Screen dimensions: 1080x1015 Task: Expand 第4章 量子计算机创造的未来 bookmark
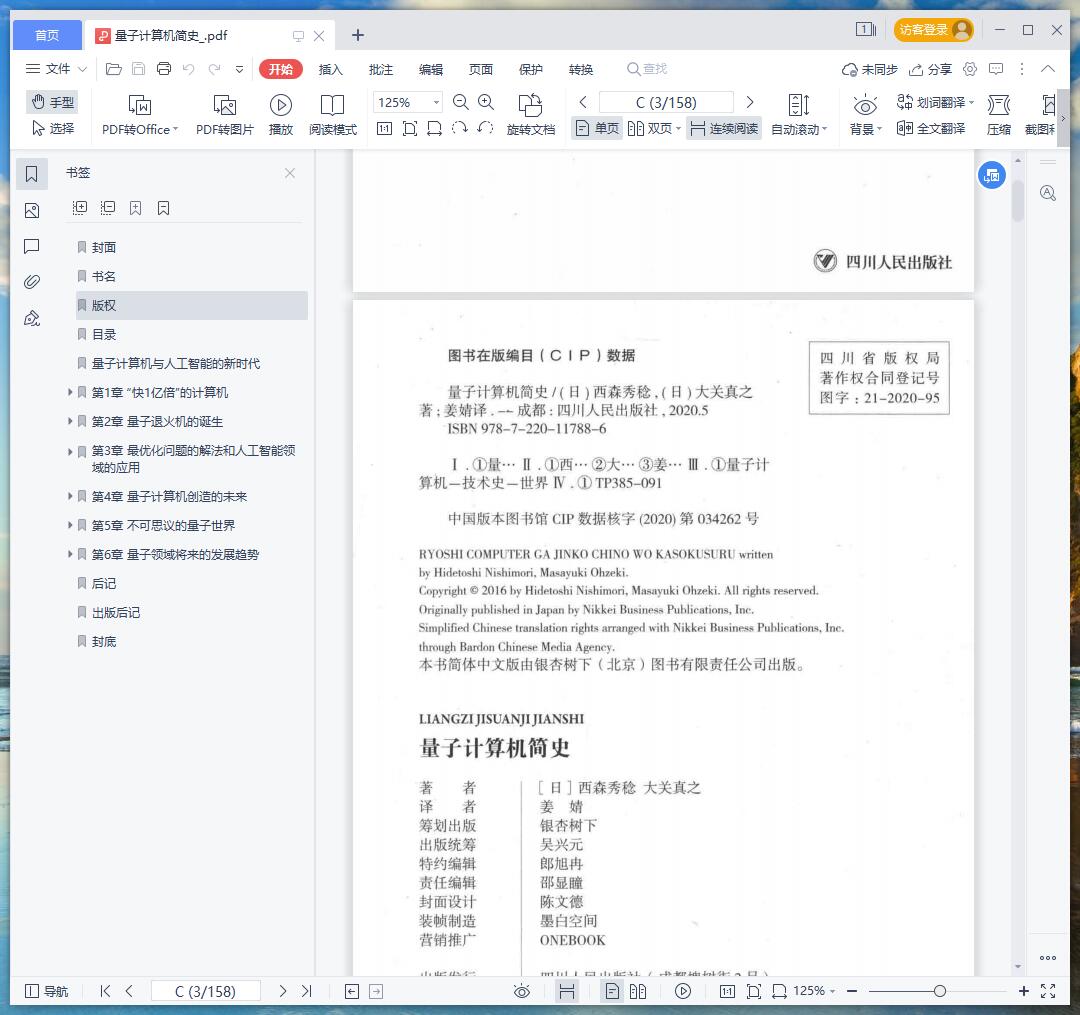coord(70,496)
